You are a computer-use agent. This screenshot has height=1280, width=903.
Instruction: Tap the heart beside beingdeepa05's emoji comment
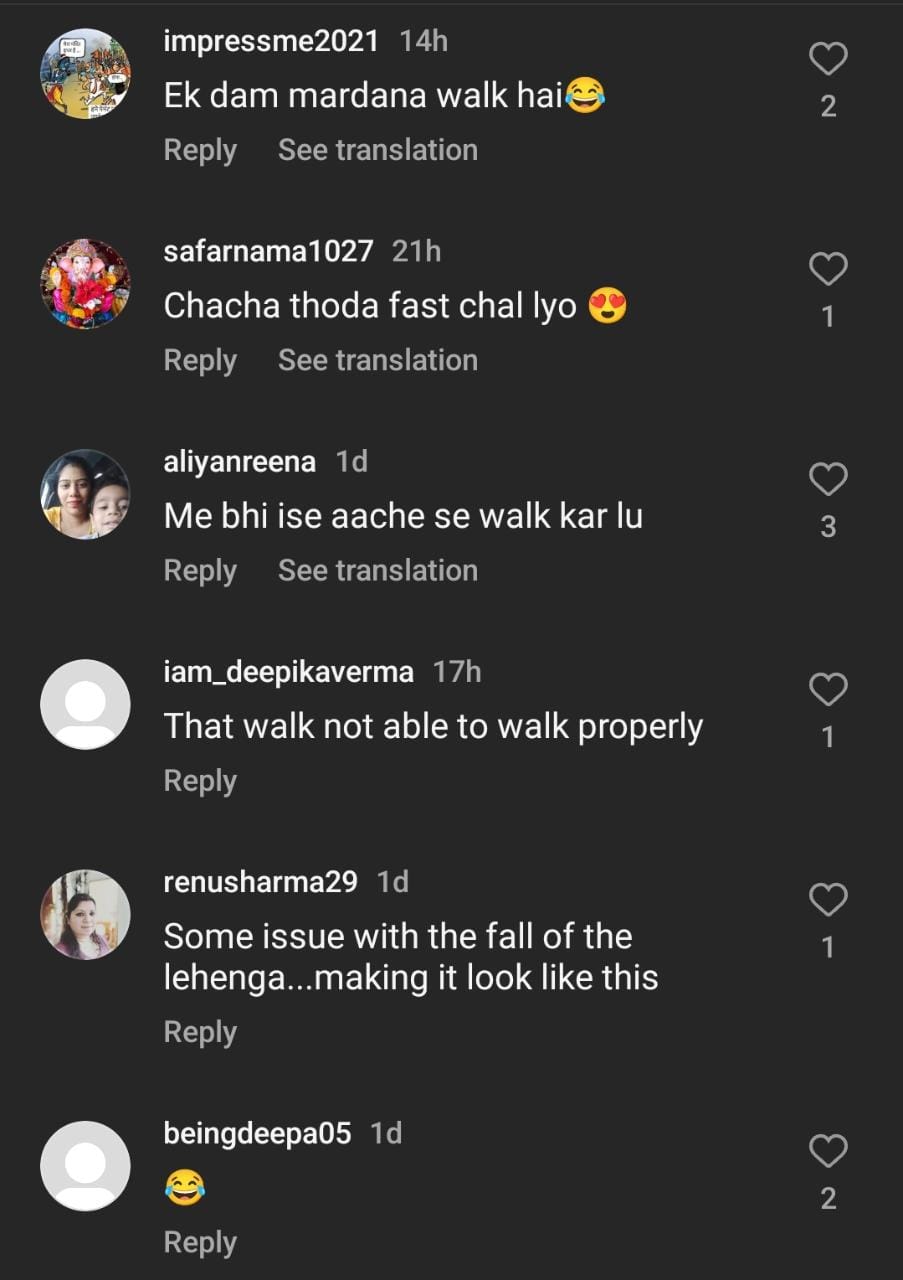tap(828, 1152)
